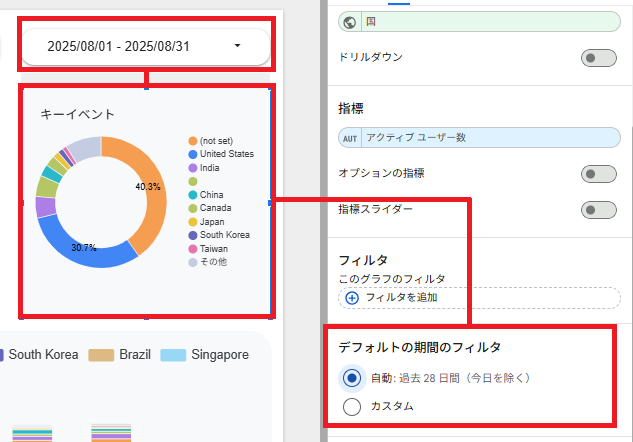Click the South Korea label in bar chart legend

pyautogui.click(x=44, y=355)
